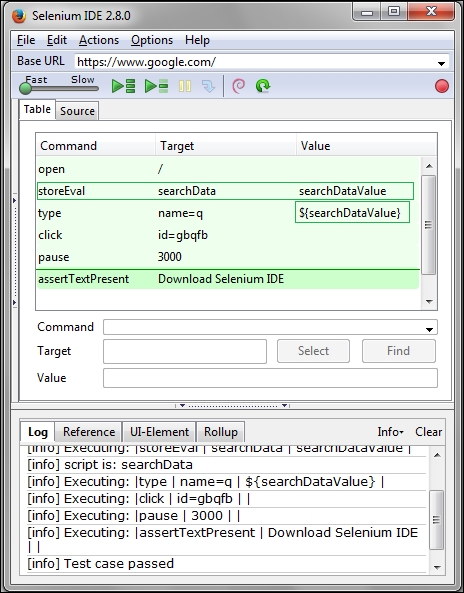The width and height of the screenshot is (464, 593).
Task: Open the Actions menu
Action: coord(99,40)
